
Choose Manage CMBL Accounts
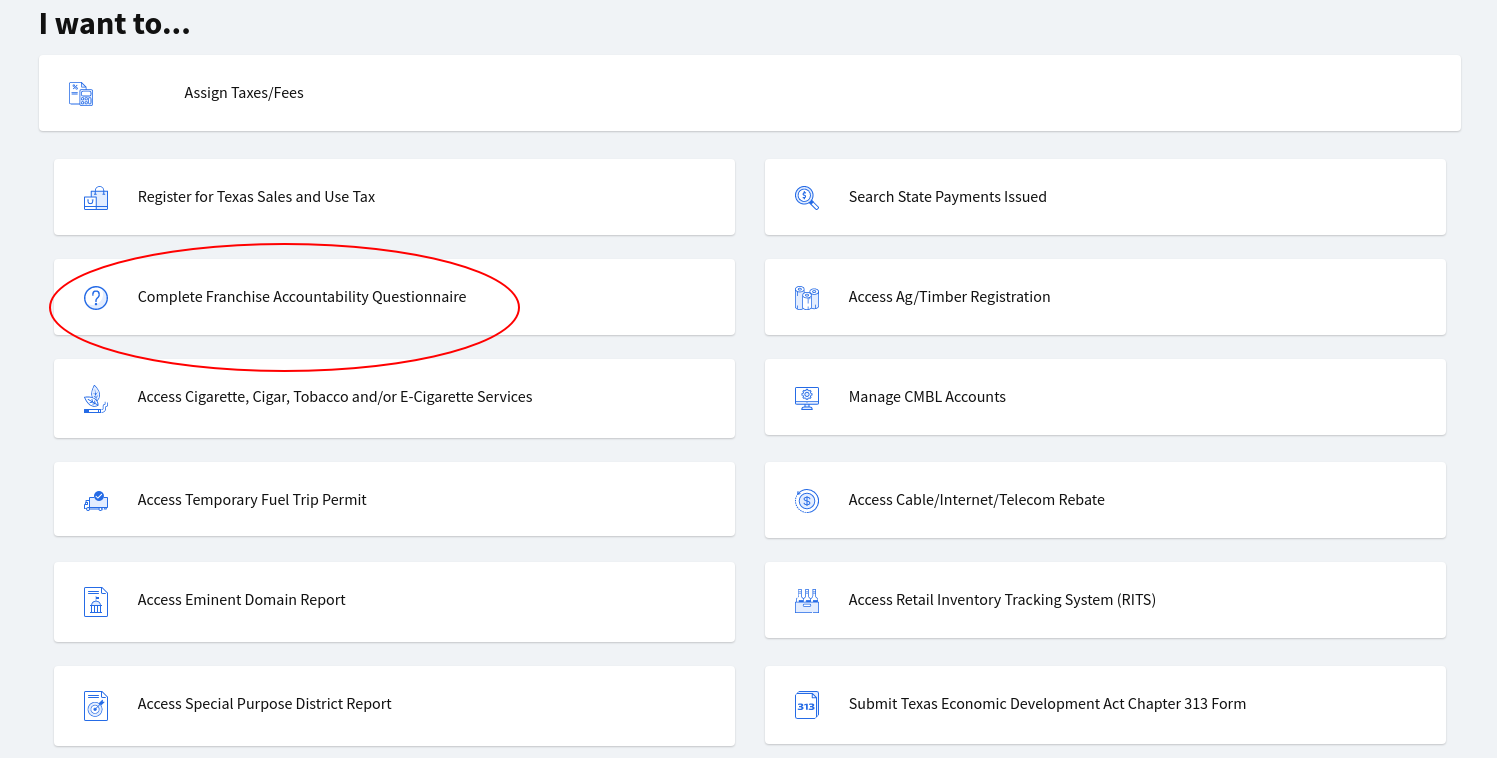pos(927,397)
